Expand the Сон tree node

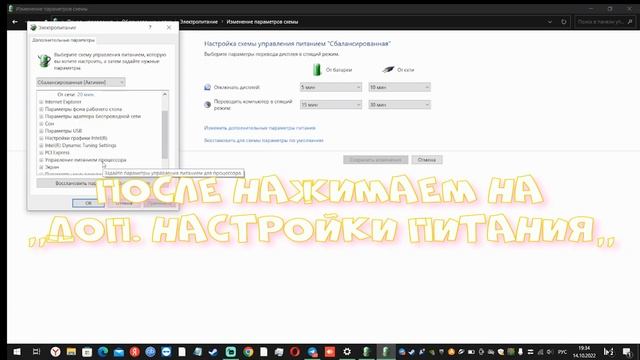coord(41,124)
